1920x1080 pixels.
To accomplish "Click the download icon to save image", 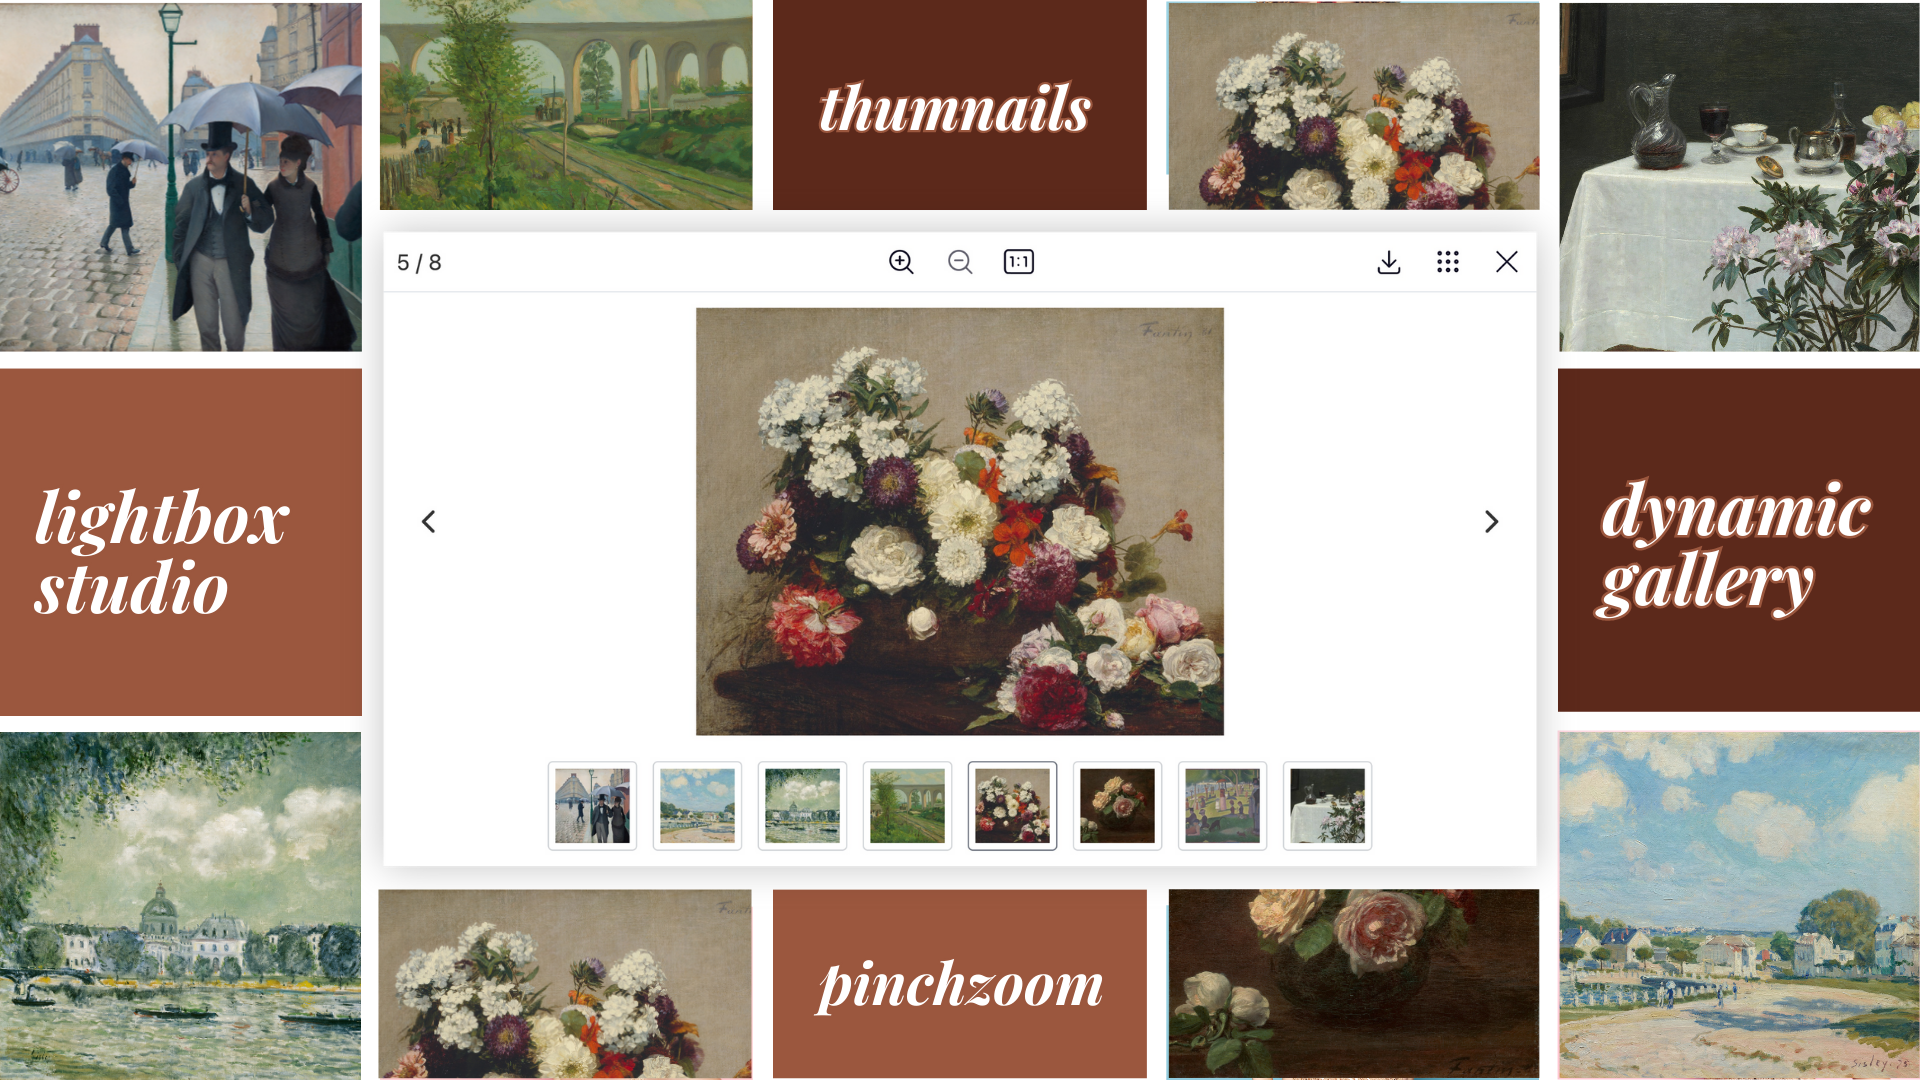I will pos(1389,261).
